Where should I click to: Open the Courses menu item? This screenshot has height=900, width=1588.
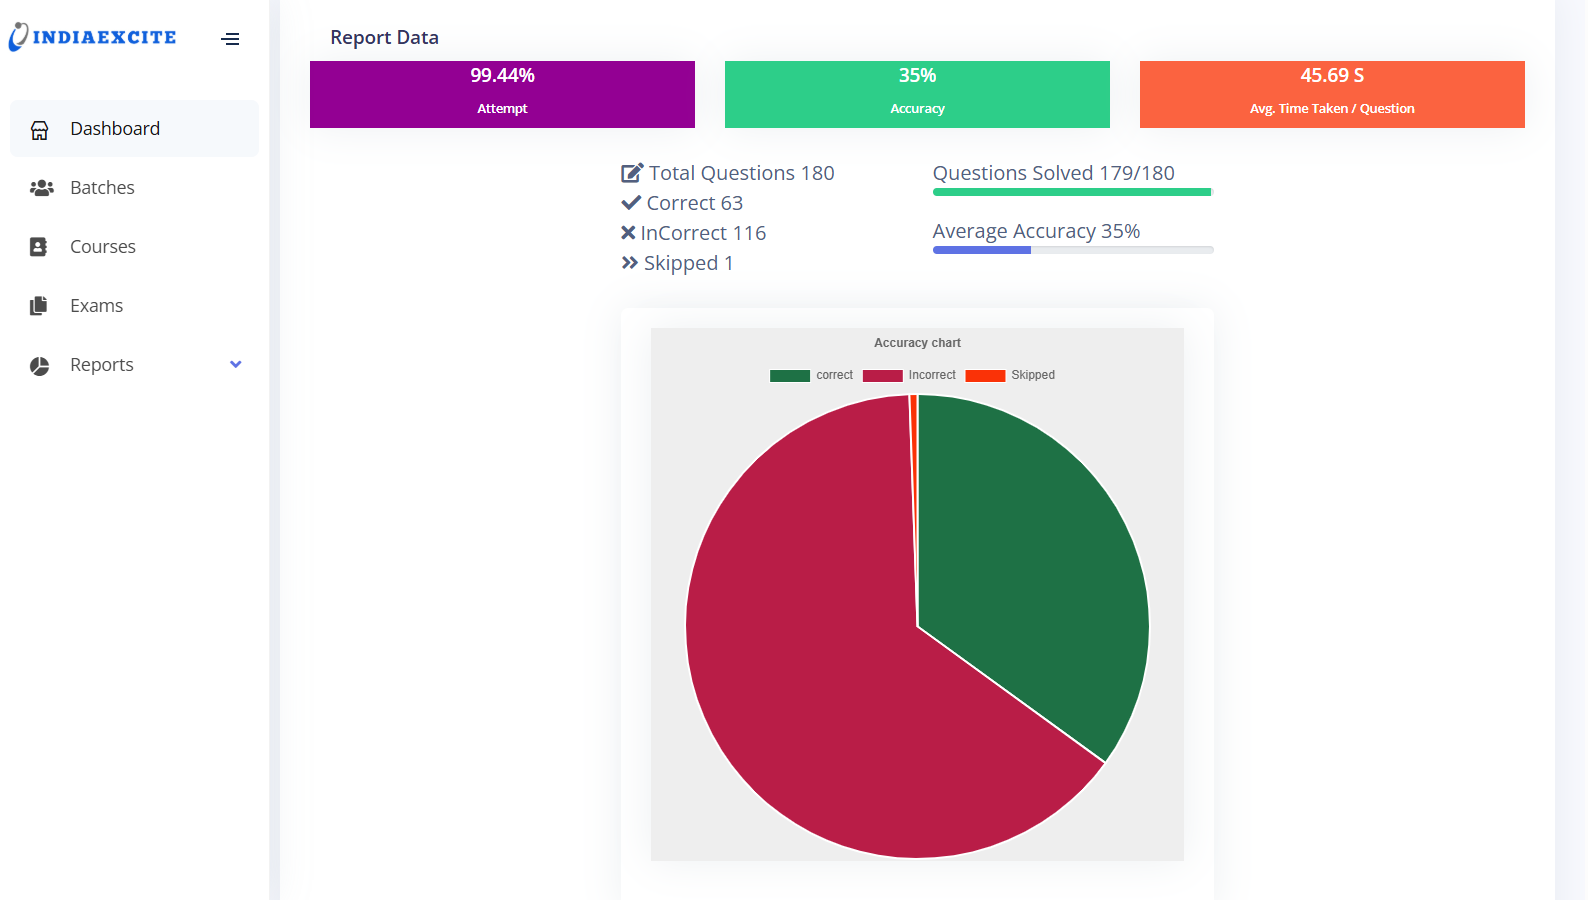point(103,247)
